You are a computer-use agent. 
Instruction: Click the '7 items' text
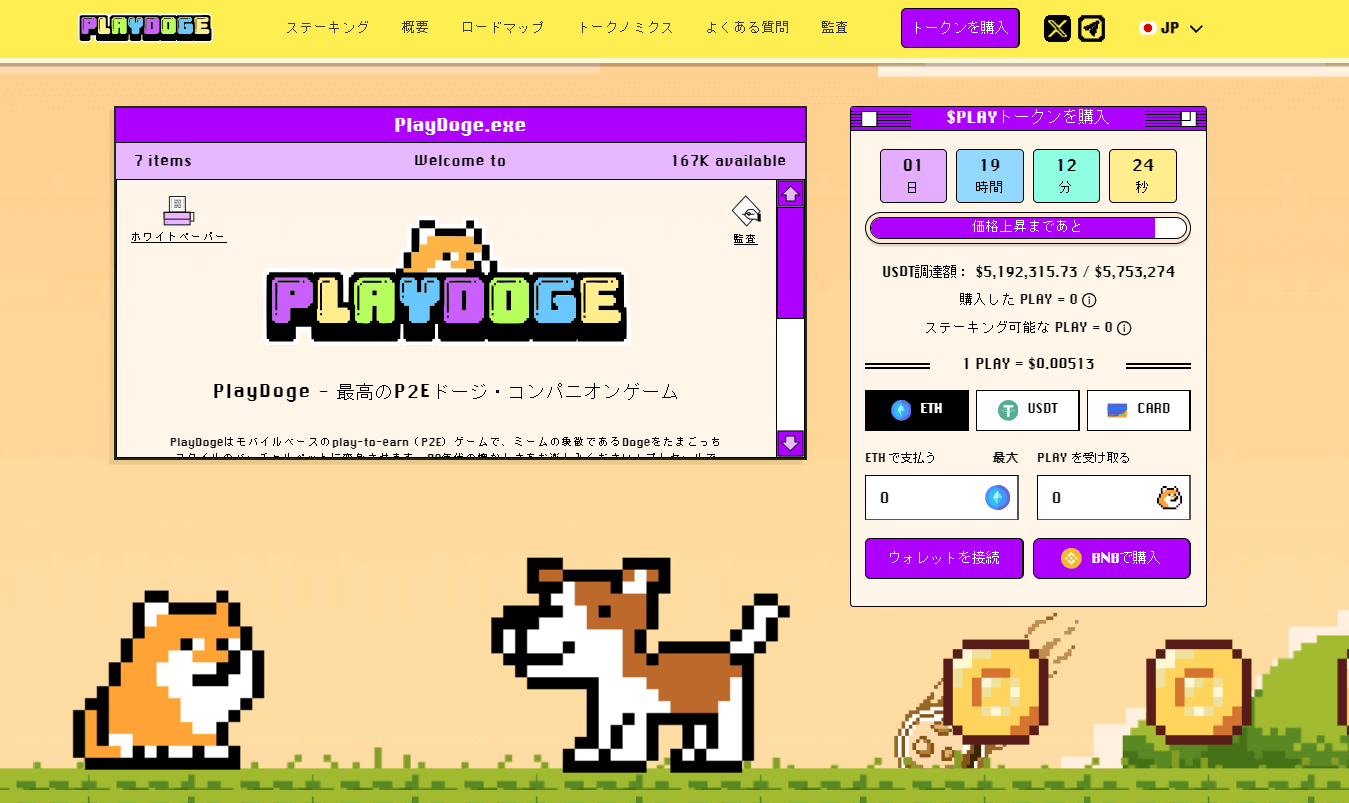click(x=163, y=161)
